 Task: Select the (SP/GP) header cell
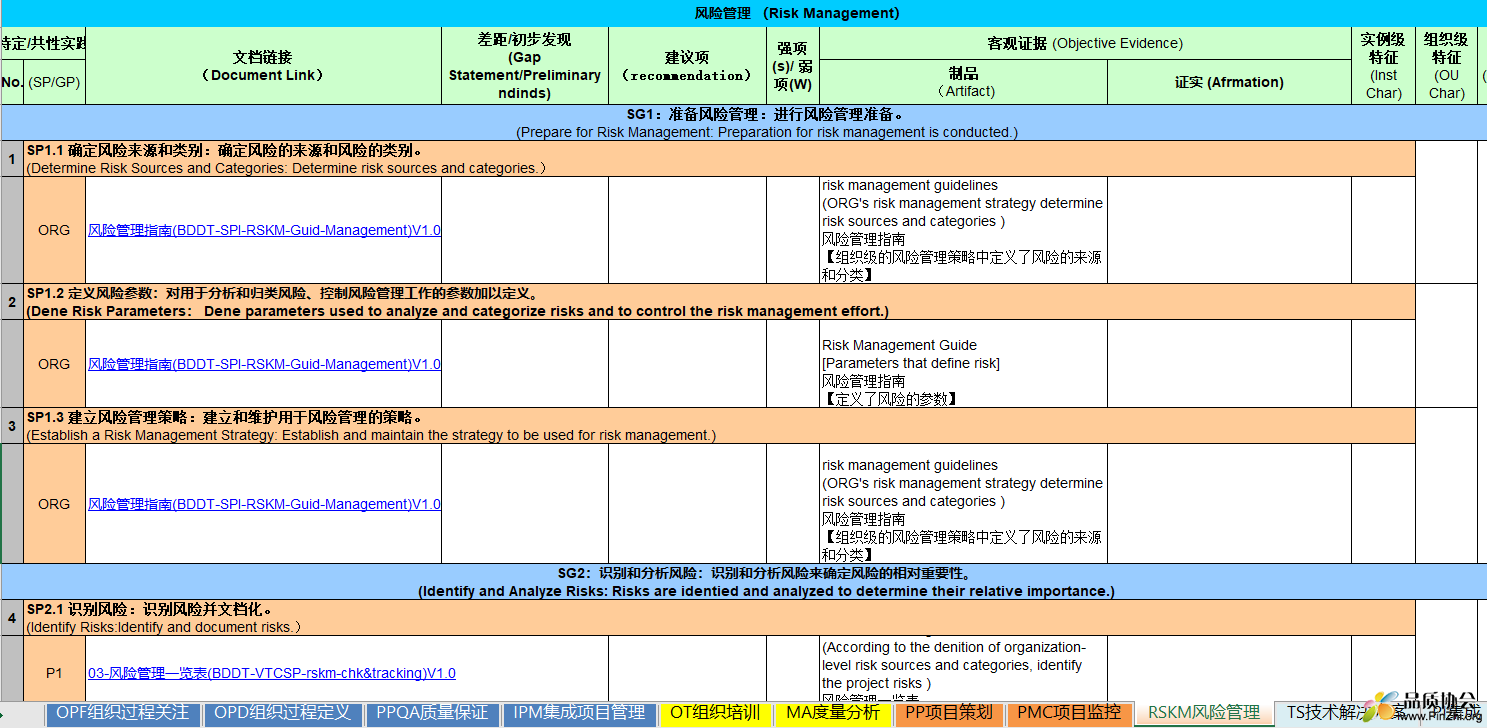55,82
